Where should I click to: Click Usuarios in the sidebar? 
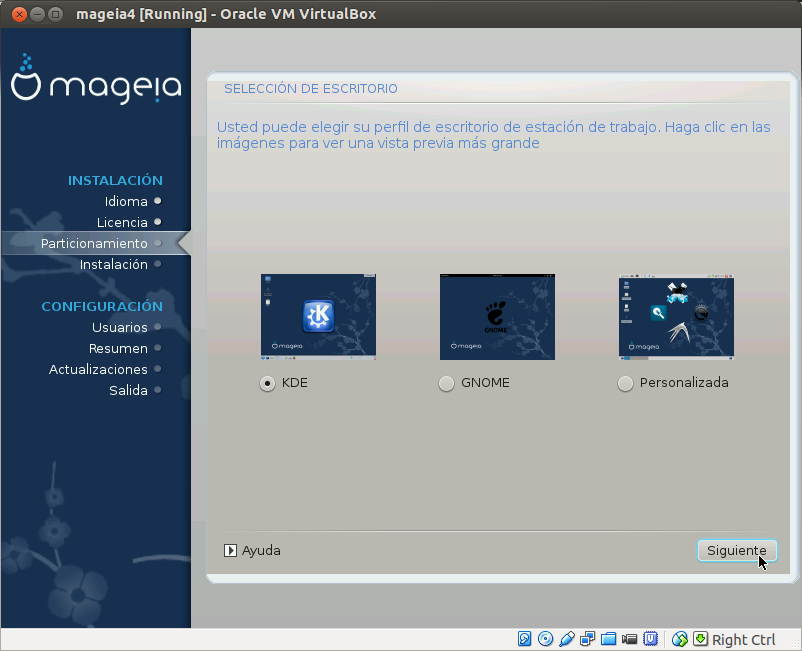pos(121,327)
